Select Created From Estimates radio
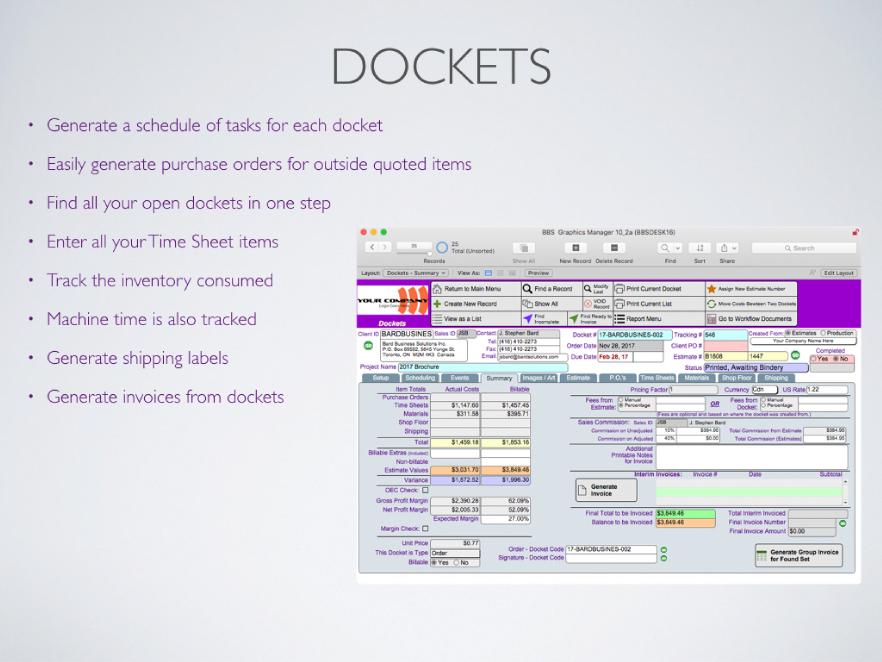882x662 pixels. [788, 334]
